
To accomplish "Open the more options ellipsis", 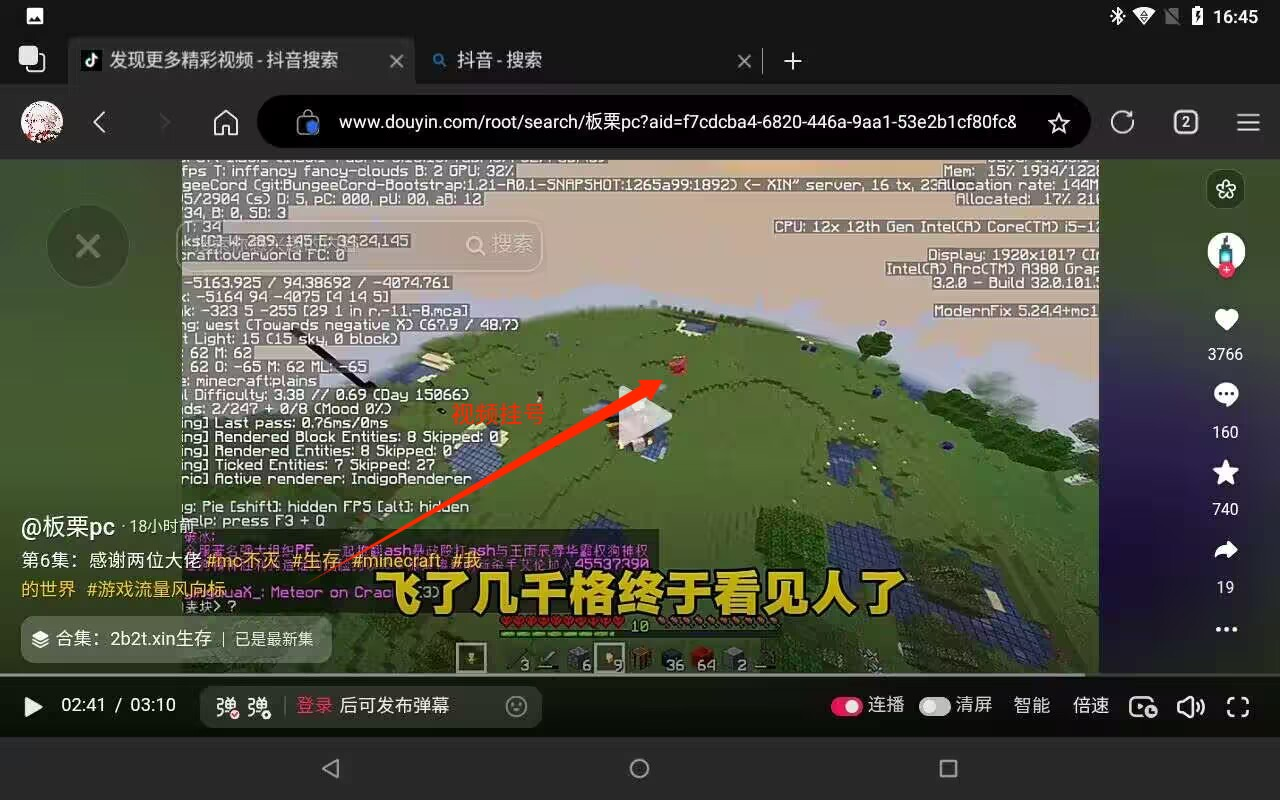I will click(x=1226, y=630).
